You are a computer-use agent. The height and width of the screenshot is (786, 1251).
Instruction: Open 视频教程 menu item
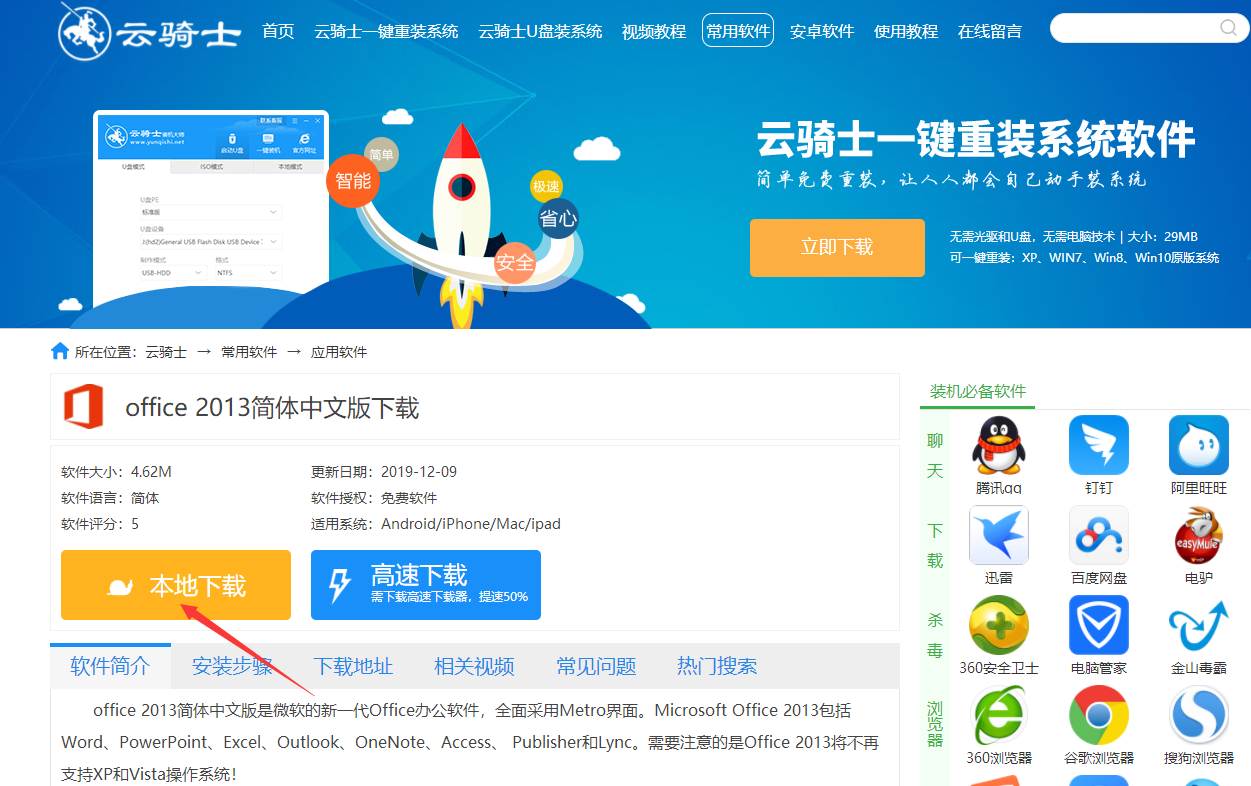click(654, 31)
